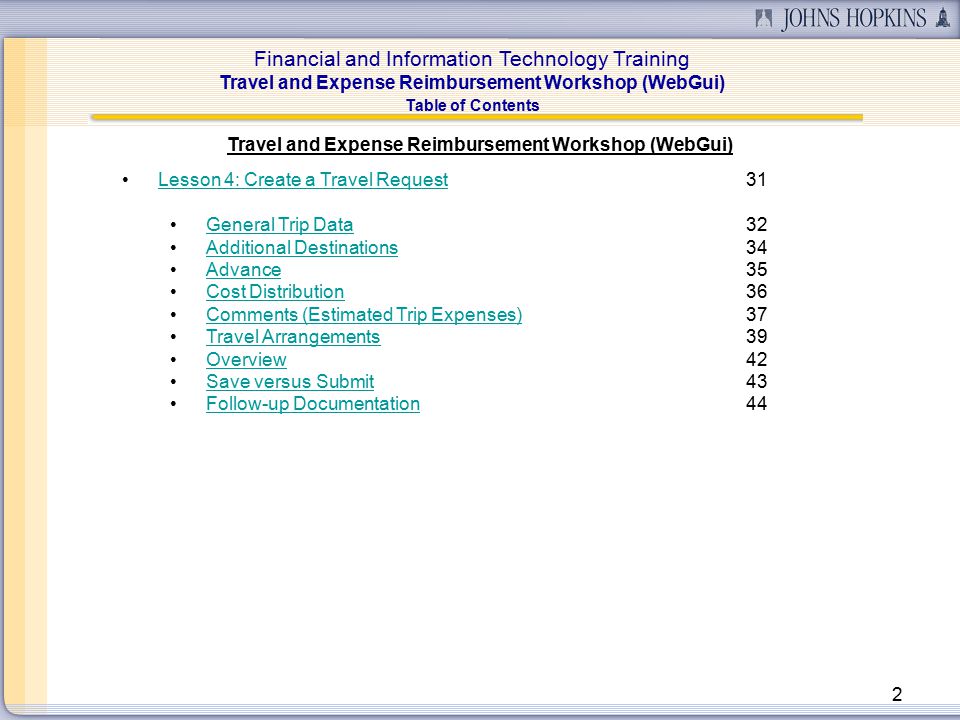Open the Overview link

coord(246,359)
